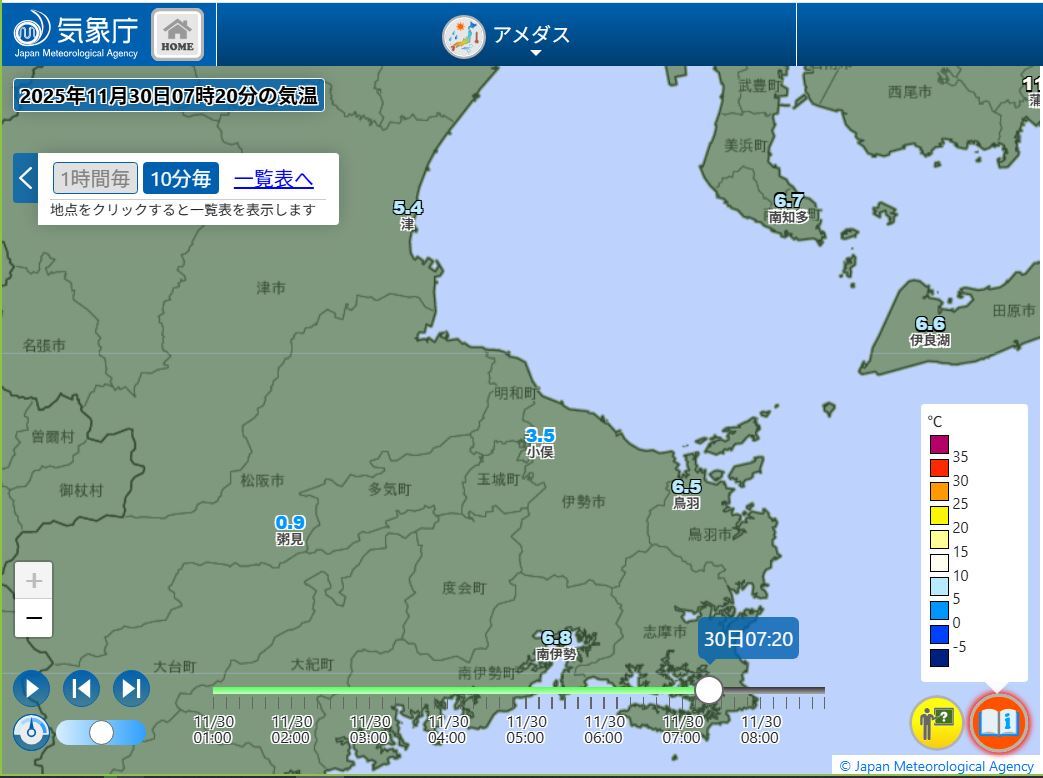The image size is (1043, 778).
Task: Open the 一覧表へ link
Action: 273,179
